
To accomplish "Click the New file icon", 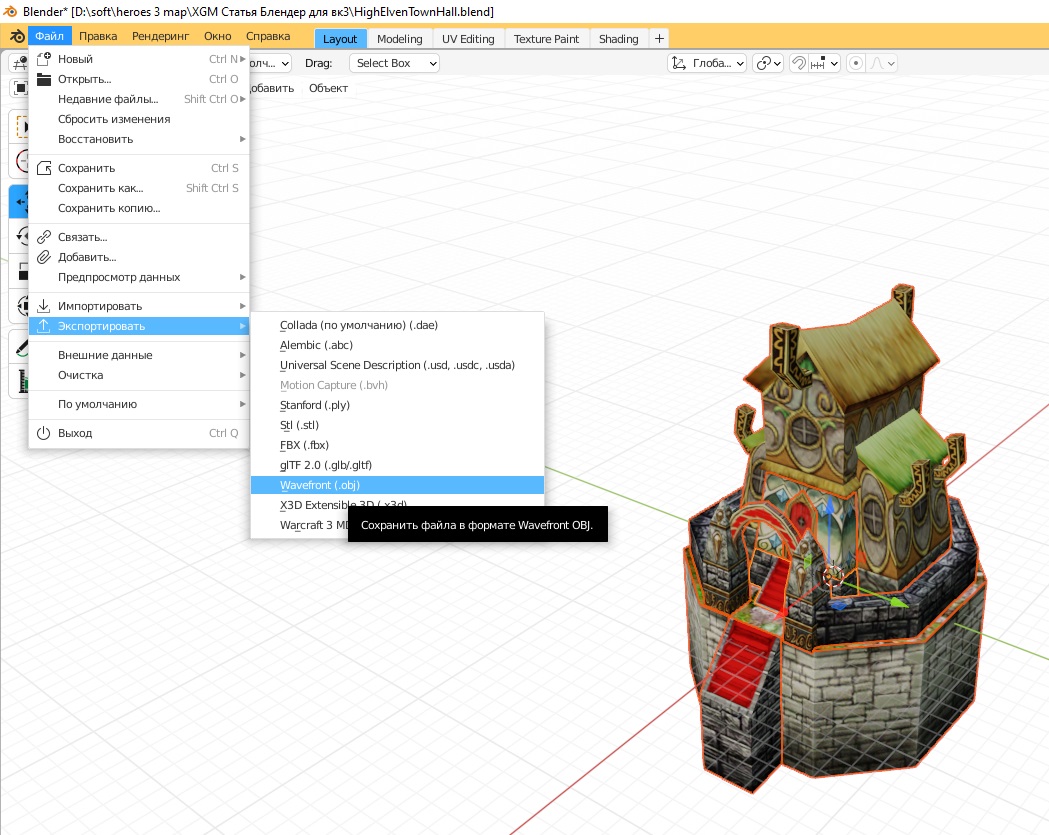I will [x=43, y=59].
